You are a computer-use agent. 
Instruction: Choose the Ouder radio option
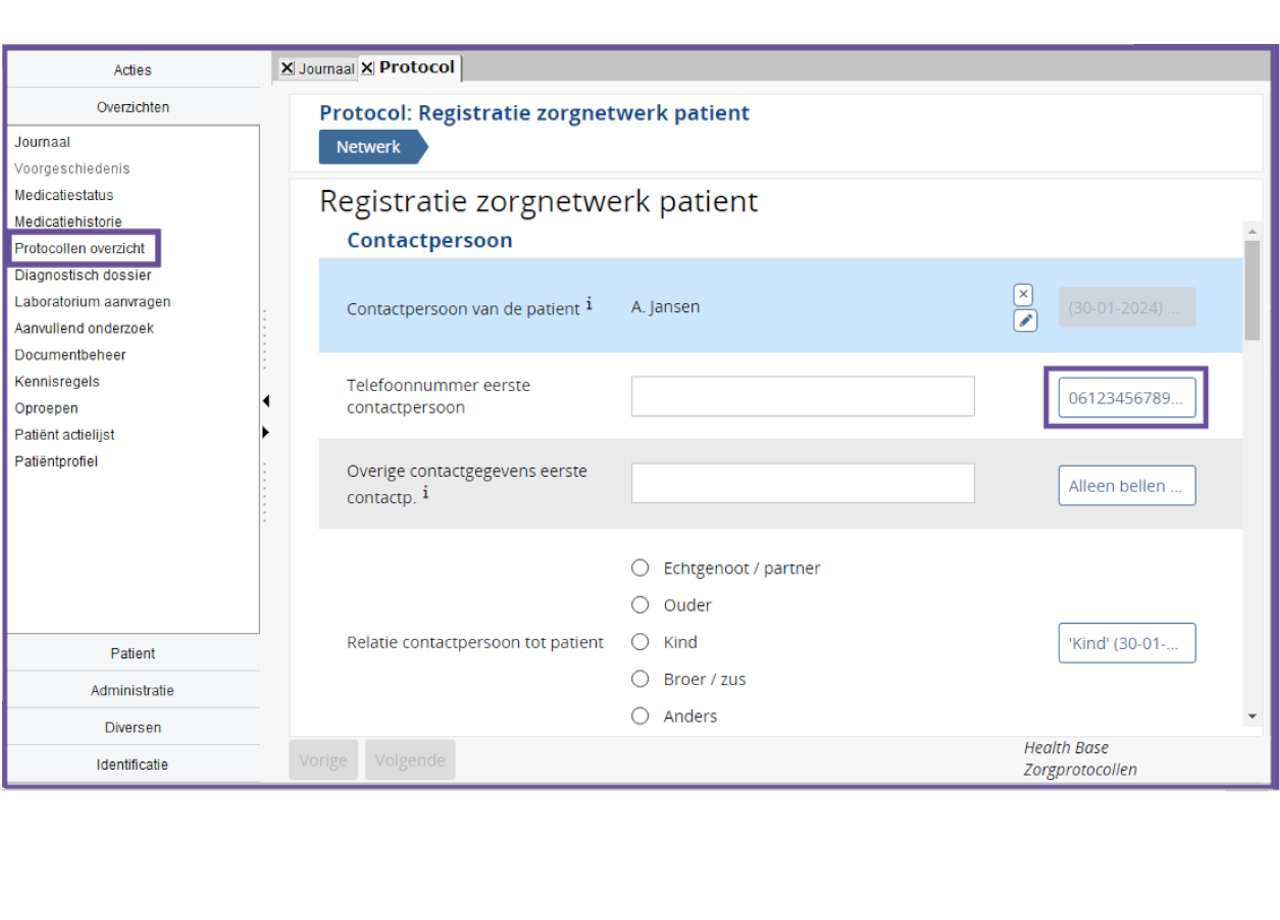click(640, 605)
